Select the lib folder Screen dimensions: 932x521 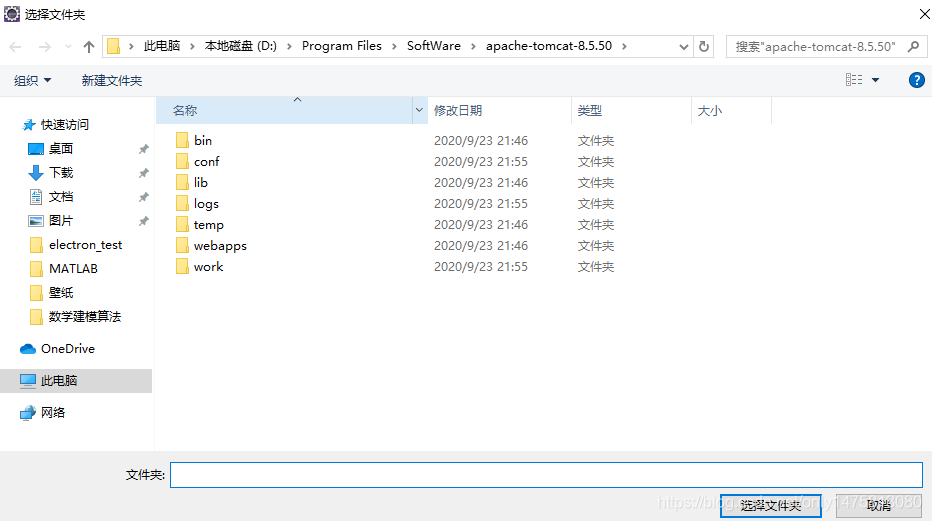click(200, 182)
